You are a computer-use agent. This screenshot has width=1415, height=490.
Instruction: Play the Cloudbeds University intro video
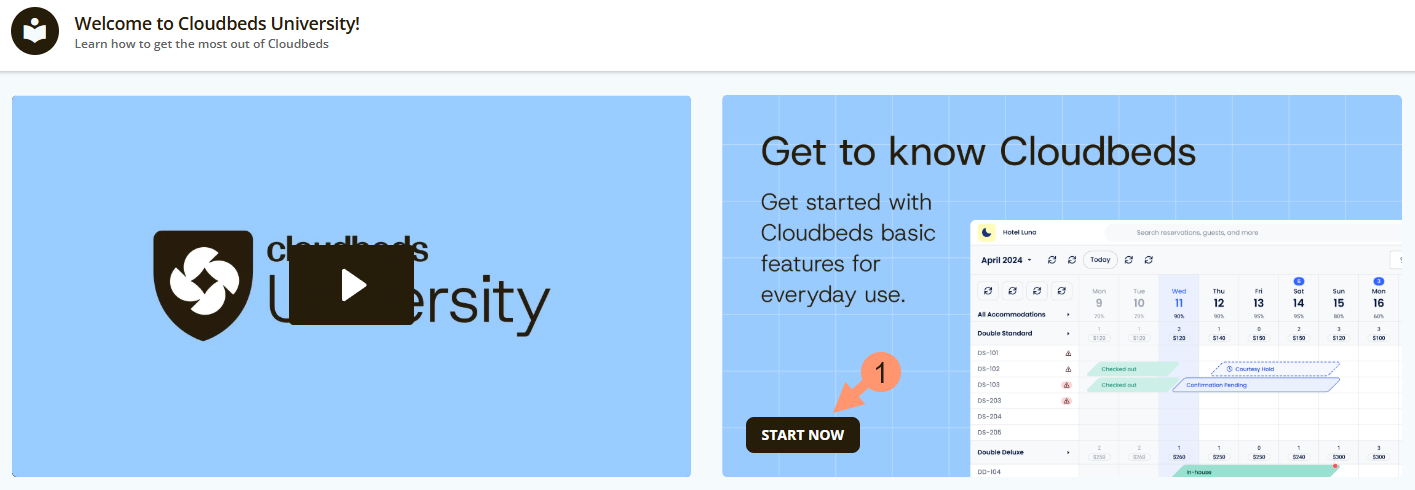[351, 285]
